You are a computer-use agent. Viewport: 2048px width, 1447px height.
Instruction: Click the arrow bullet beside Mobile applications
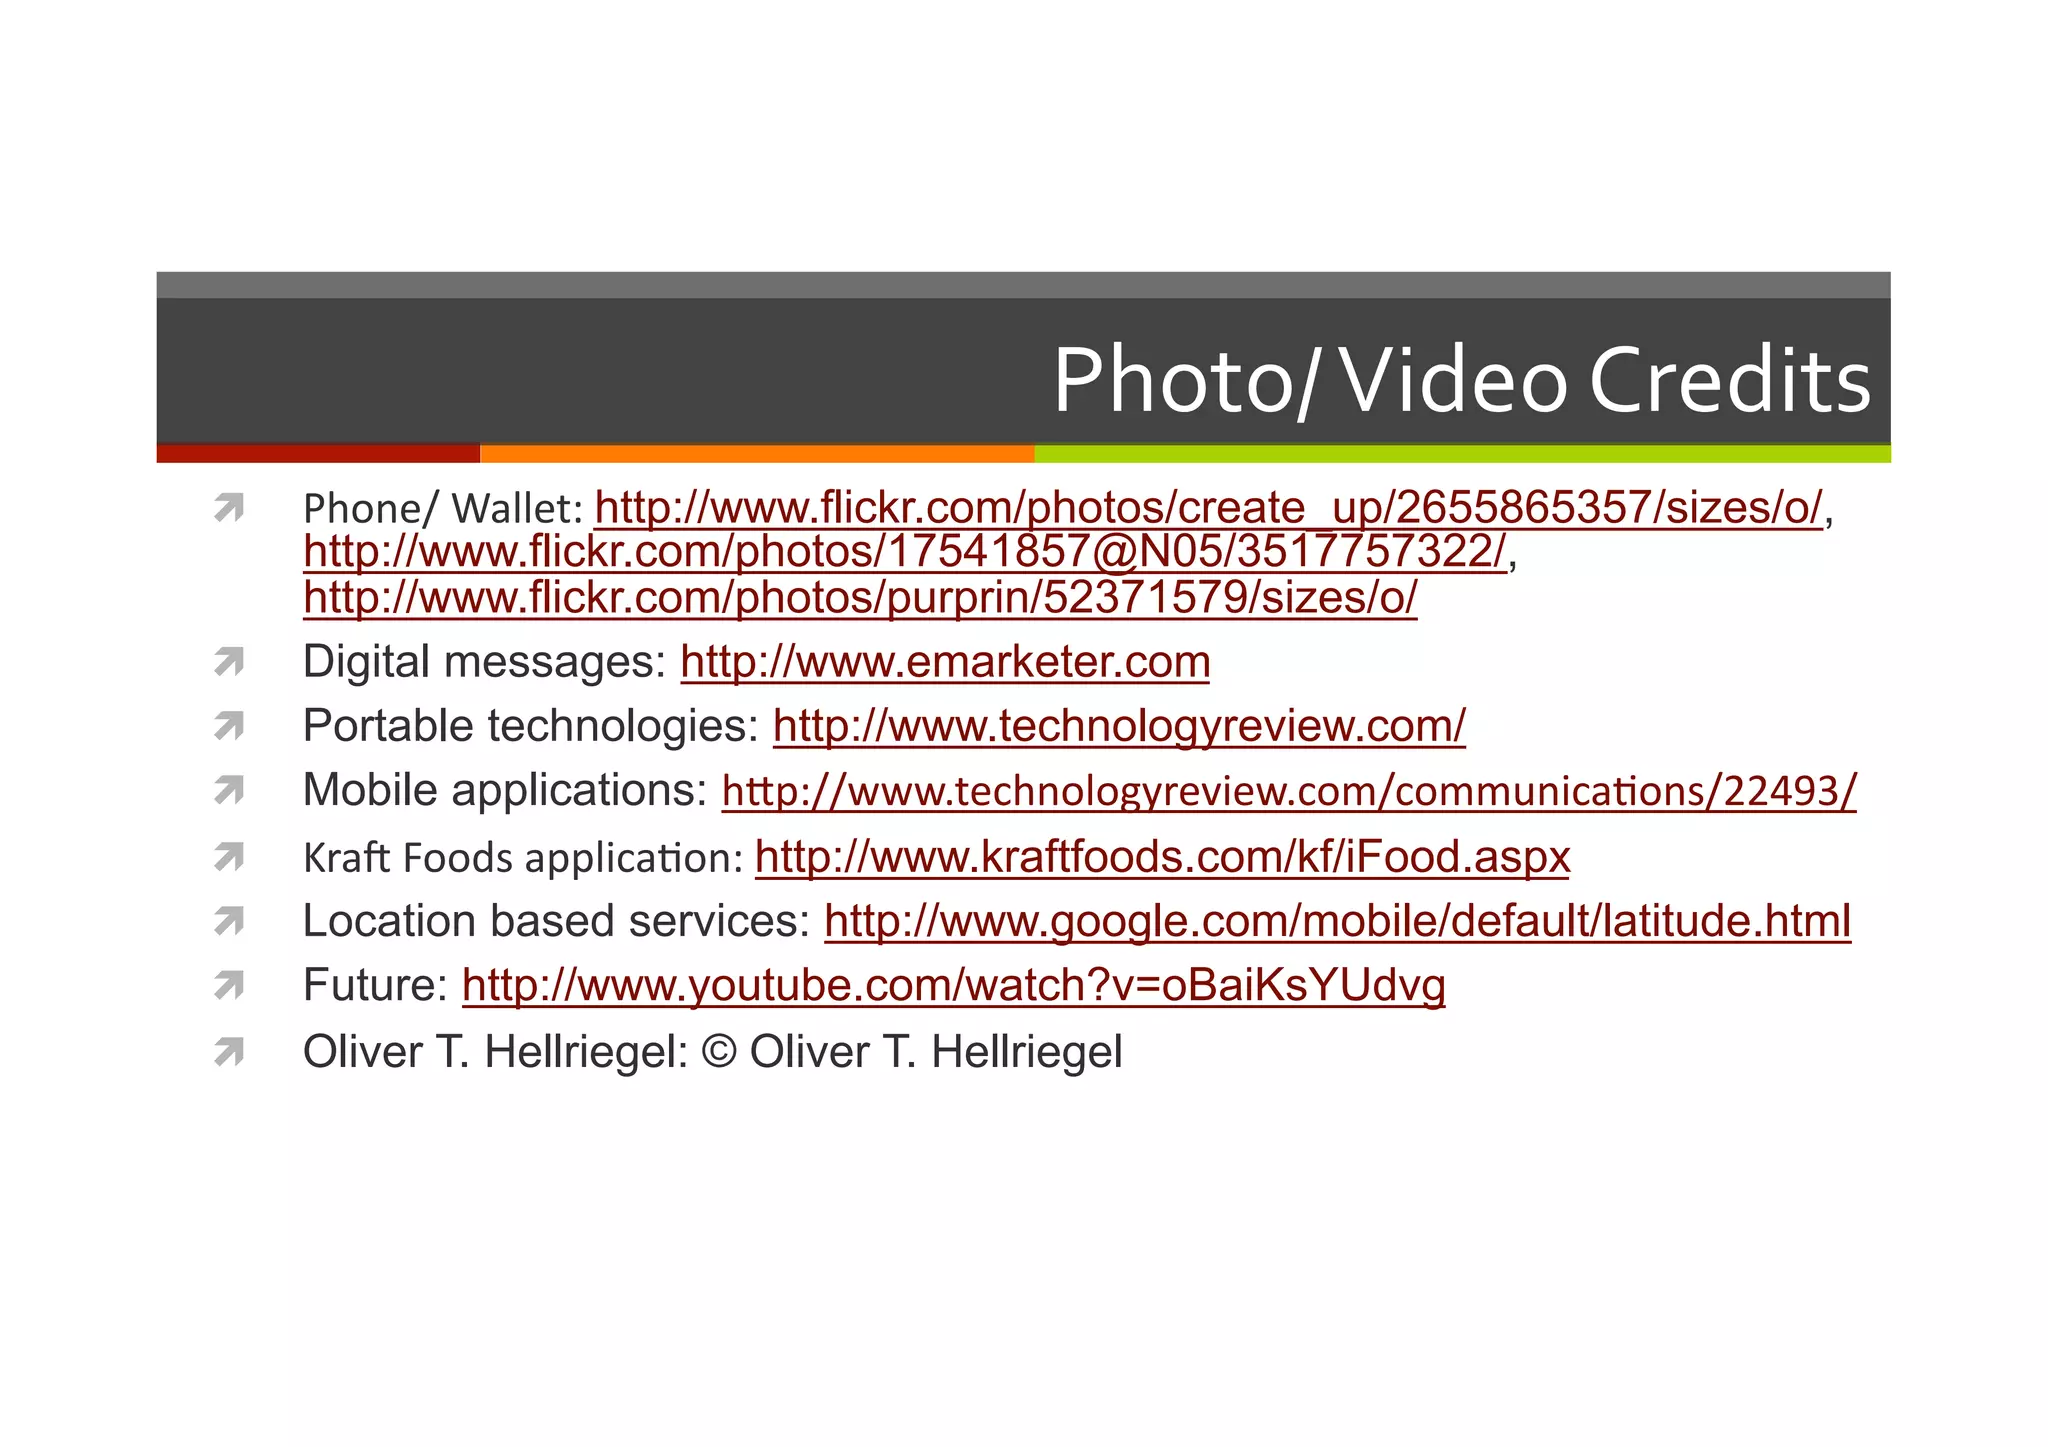pos(229,791)
